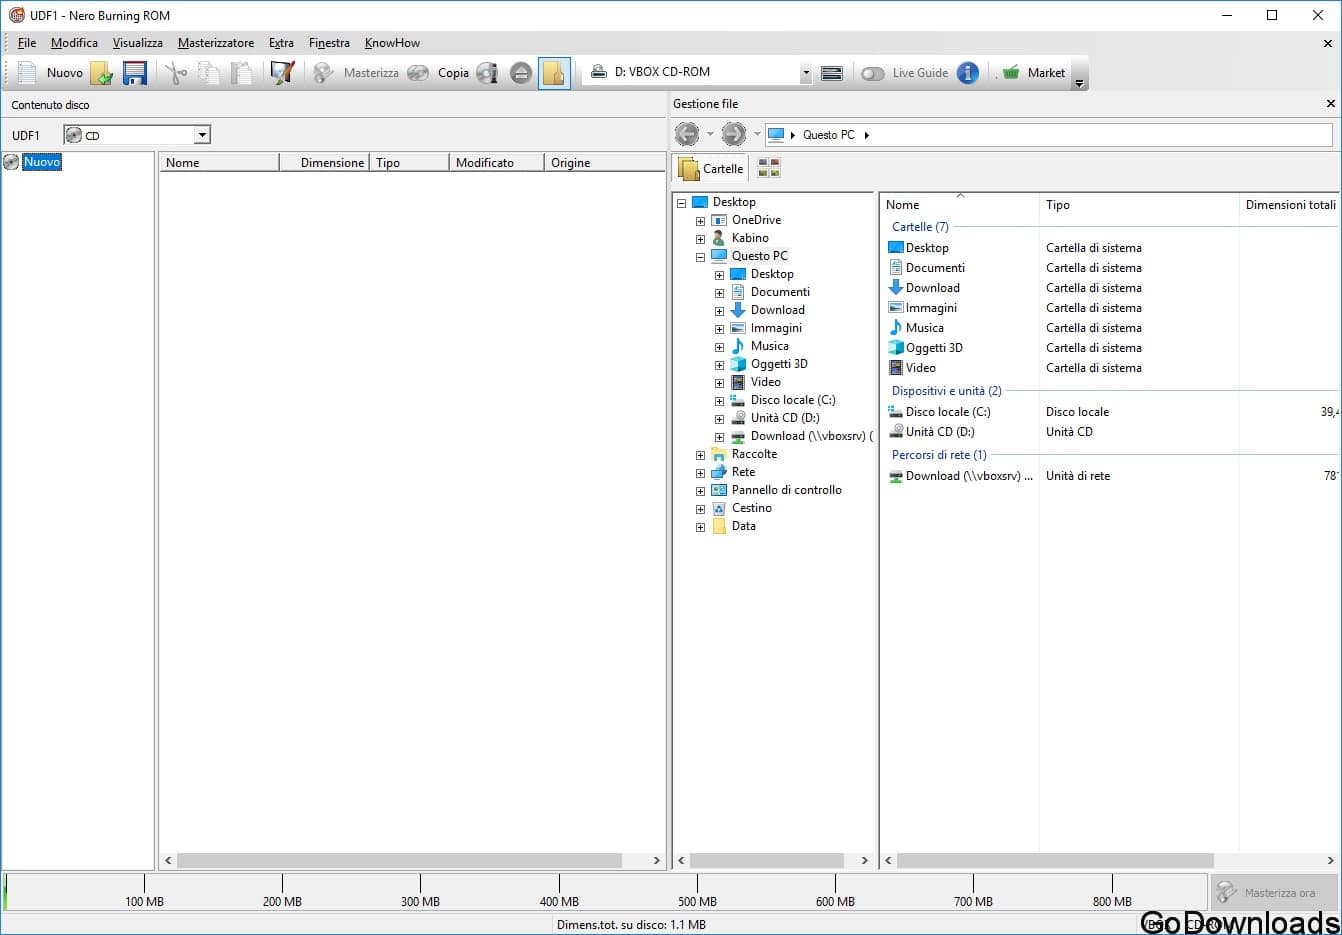Click the scissors cut icon

(x=176, y=73)
